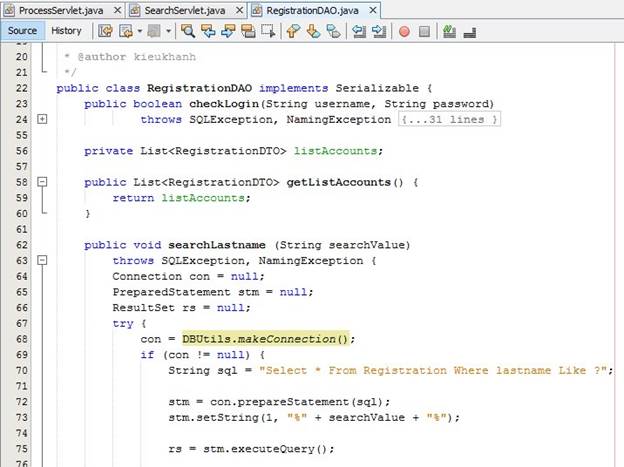Open the Back navigation history dropdown arrow
The width and height of the screenshot is (624, 467).
click(139, 31)
